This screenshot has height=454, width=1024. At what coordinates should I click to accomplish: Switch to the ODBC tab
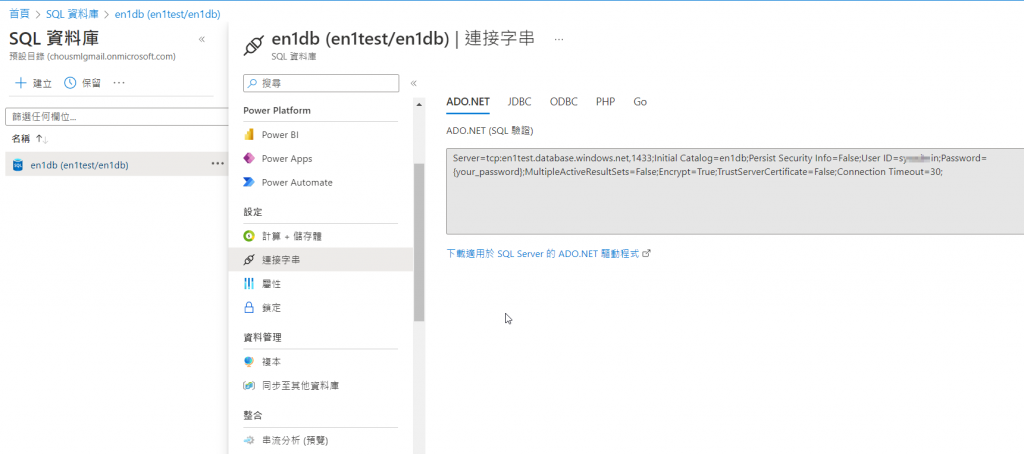click(564, 102)
